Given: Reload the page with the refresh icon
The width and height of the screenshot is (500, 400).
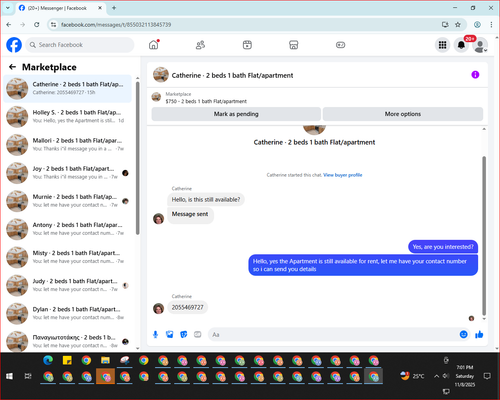Looking at the screenshot, I should (x=37, y=25).
